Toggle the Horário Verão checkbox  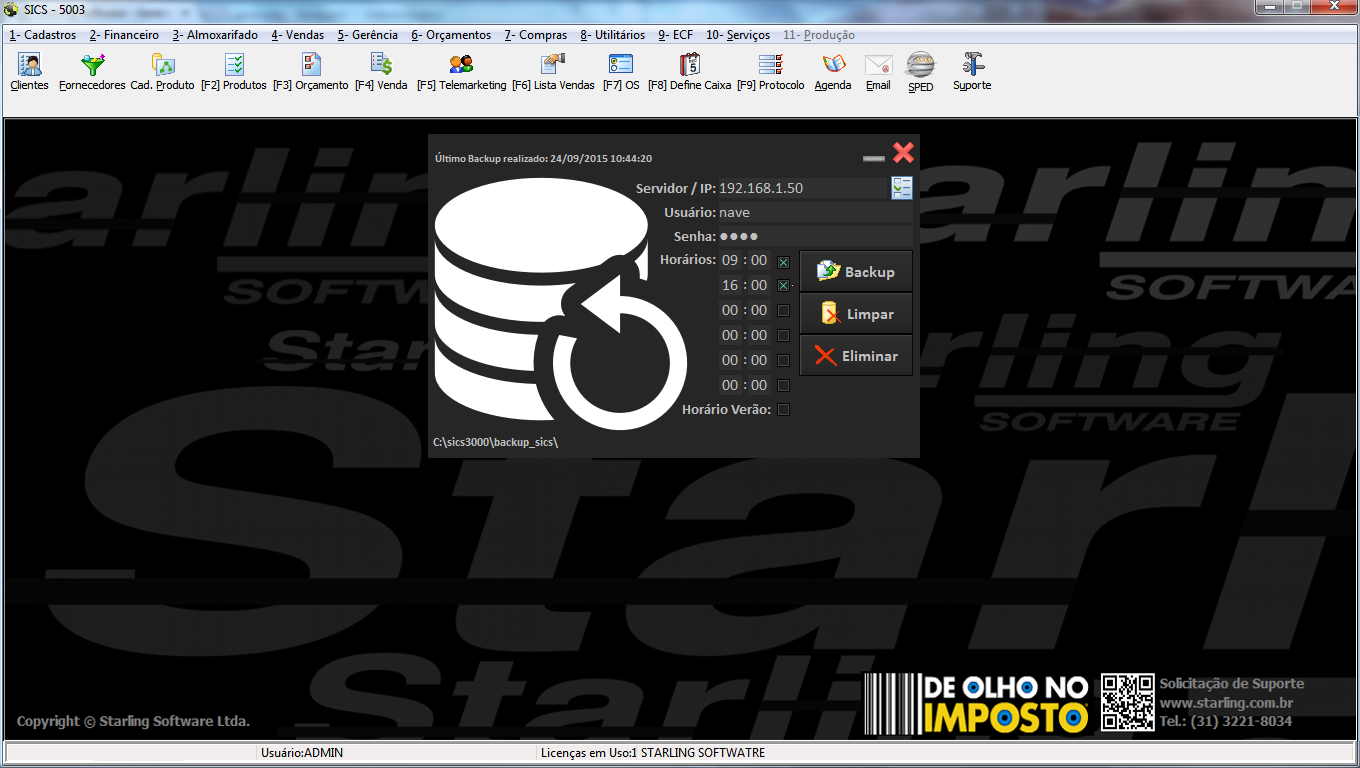pos(783,409)
